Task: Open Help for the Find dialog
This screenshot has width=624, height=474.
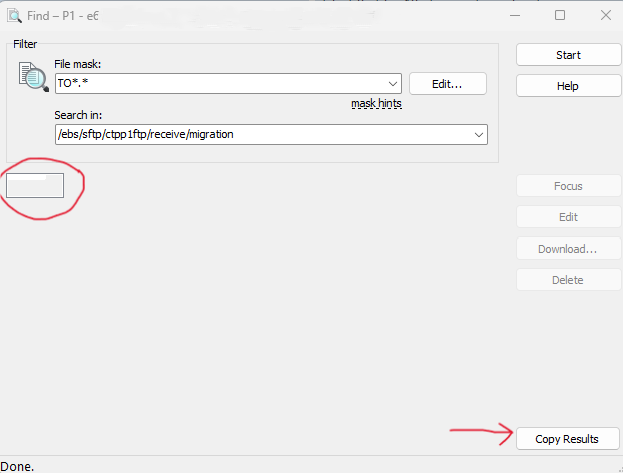Action: tap(568, 86)
